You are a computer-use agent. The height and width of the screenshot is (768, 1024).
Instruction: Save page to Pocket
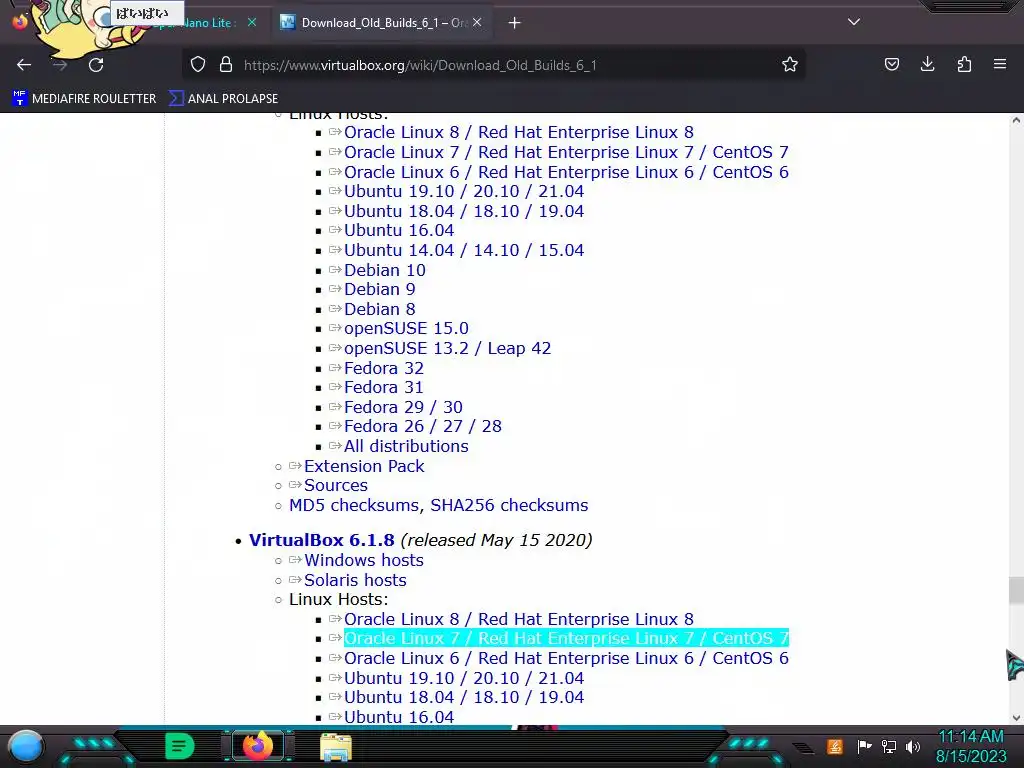click(x=891, y=65)
